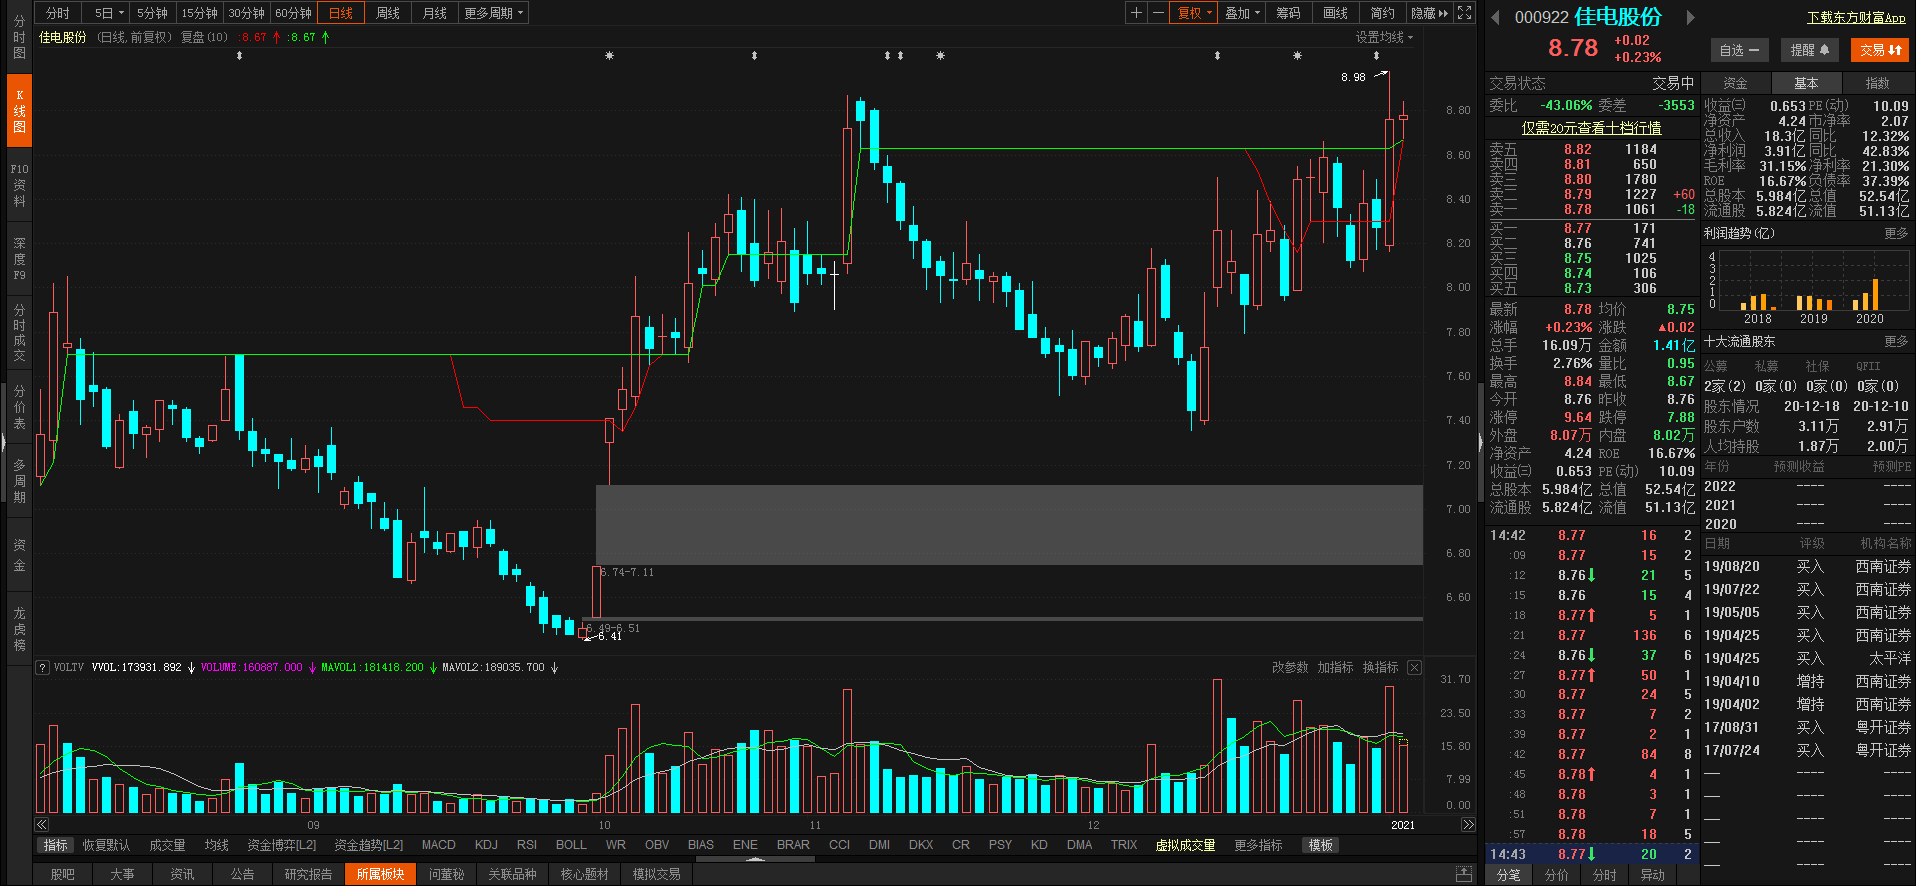Select 19/08/20 西南证券 rating row
Image resolution: width=1916 pixels, height=886 pixels.
(1807, 566)
